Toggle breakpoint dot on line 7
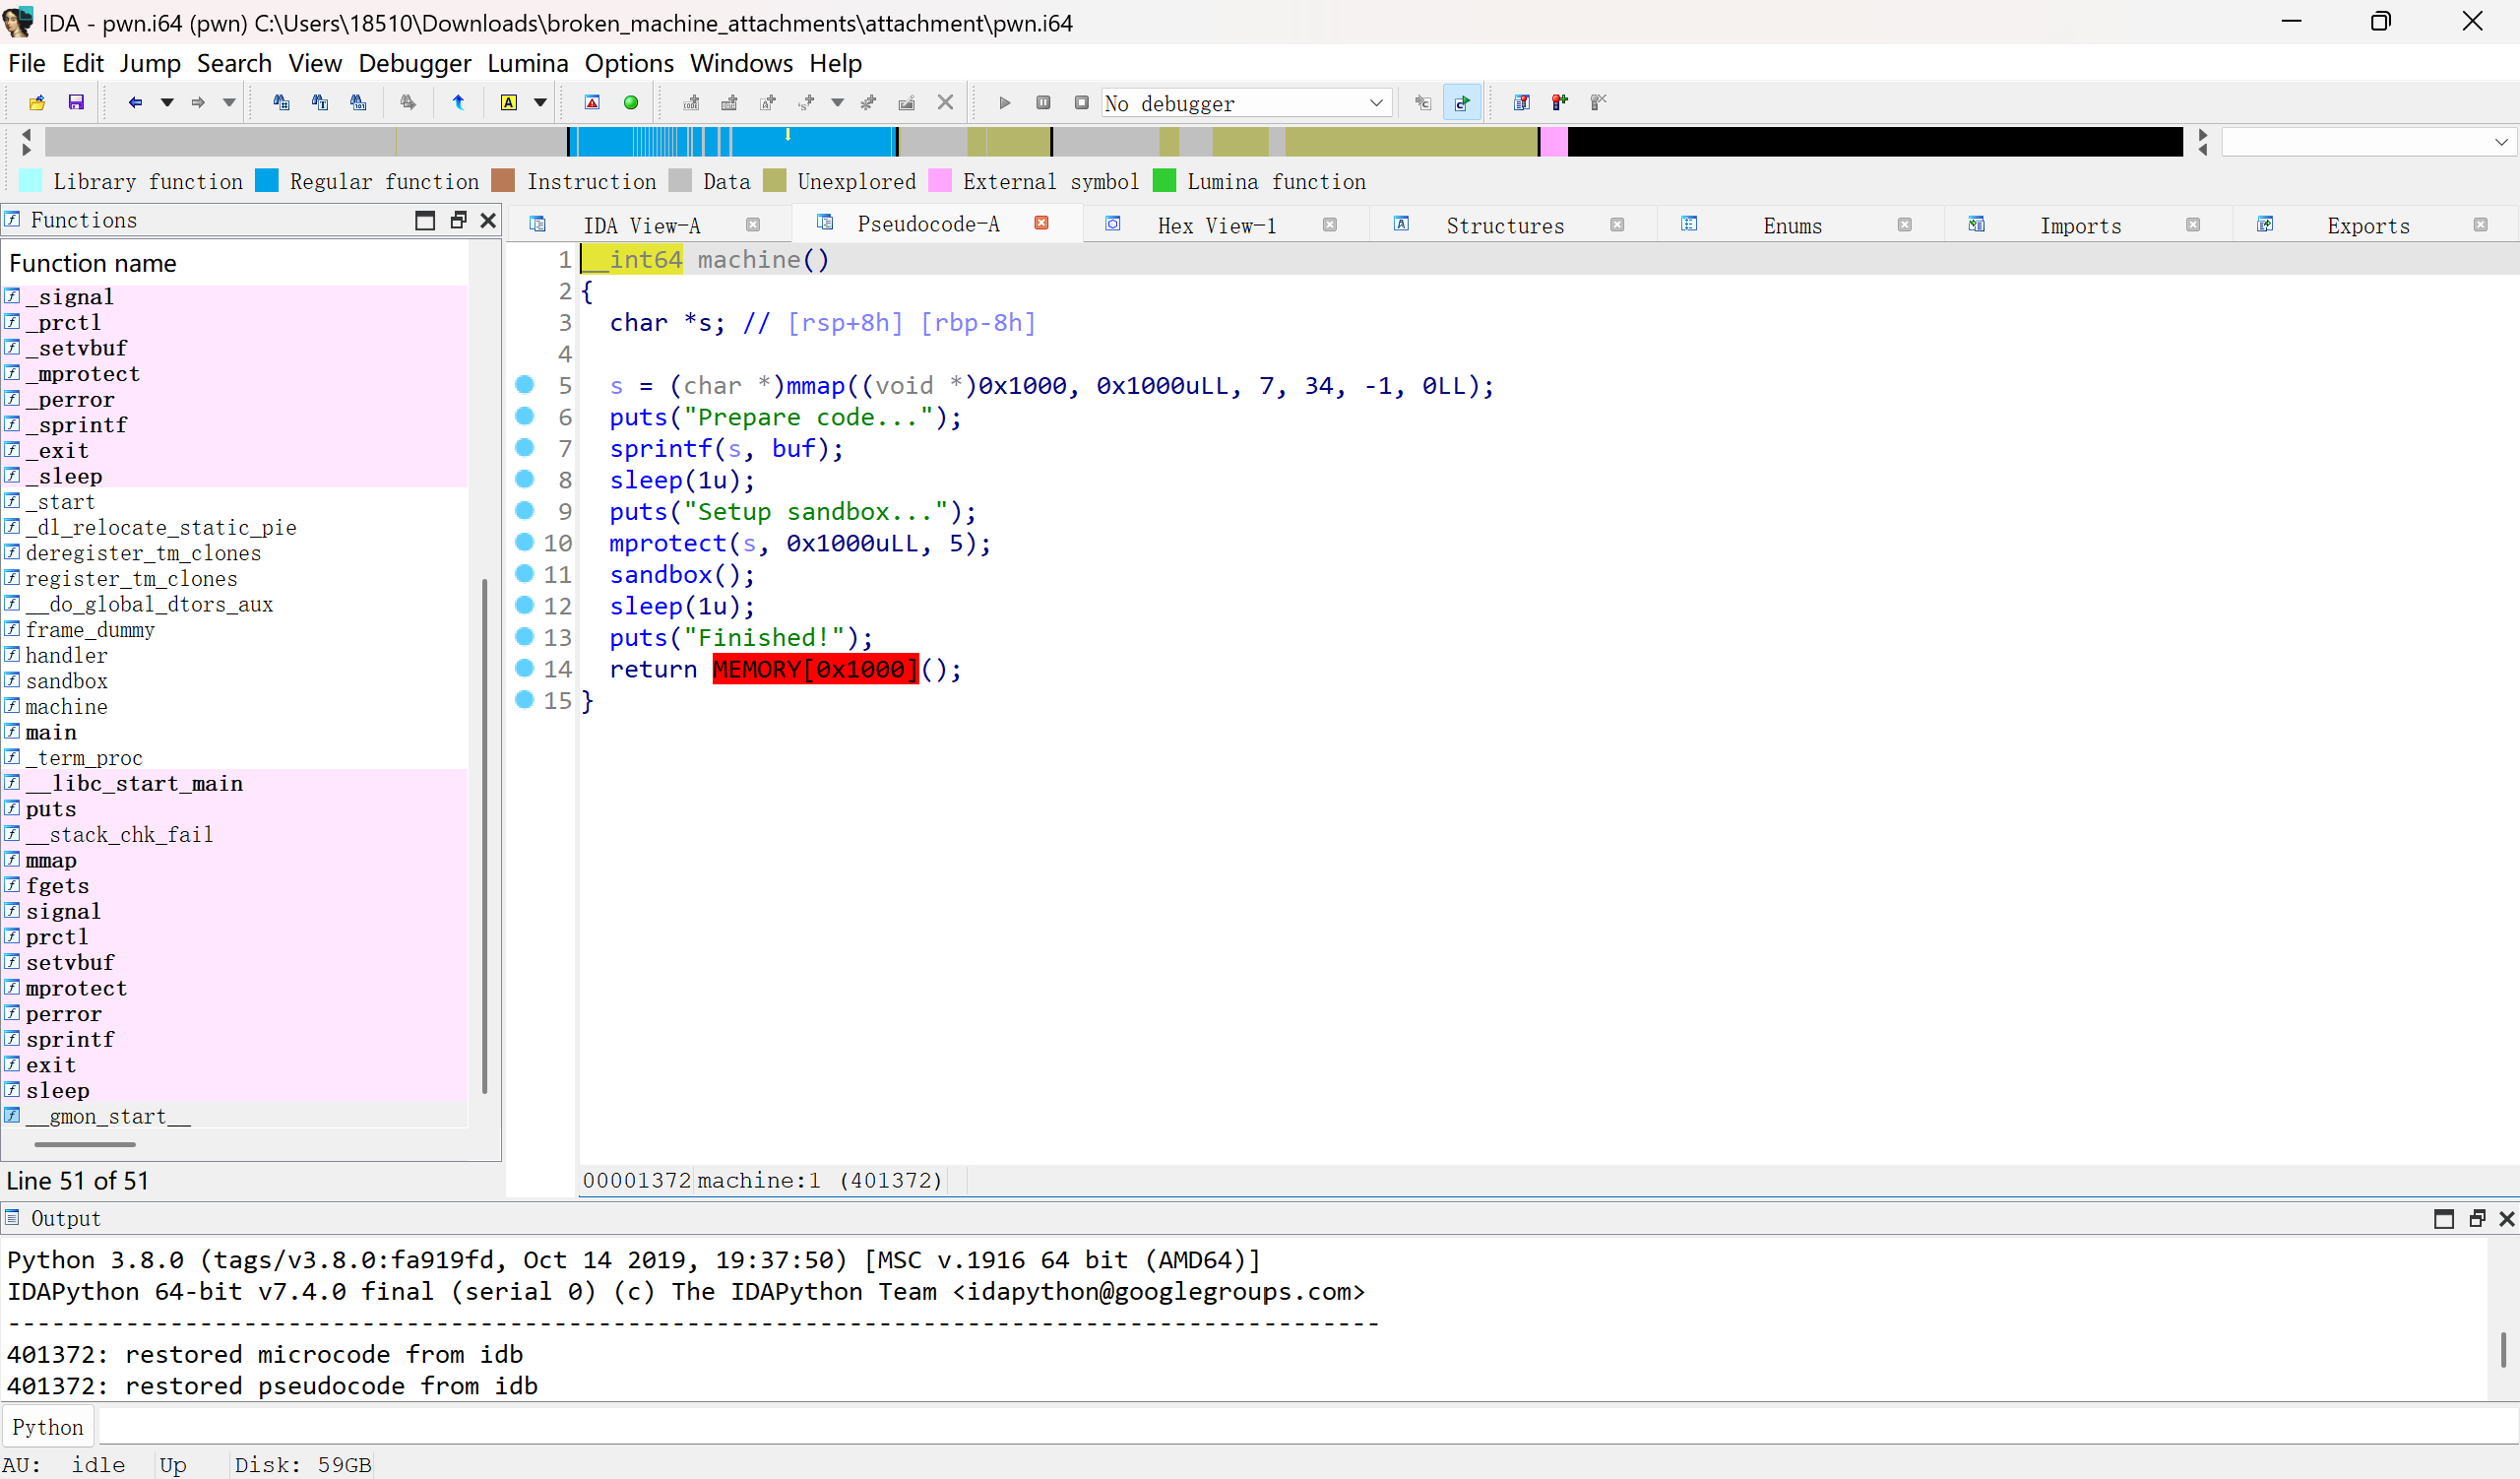This screenshot has width=2520, height=1479. click(x=524, y=448)
